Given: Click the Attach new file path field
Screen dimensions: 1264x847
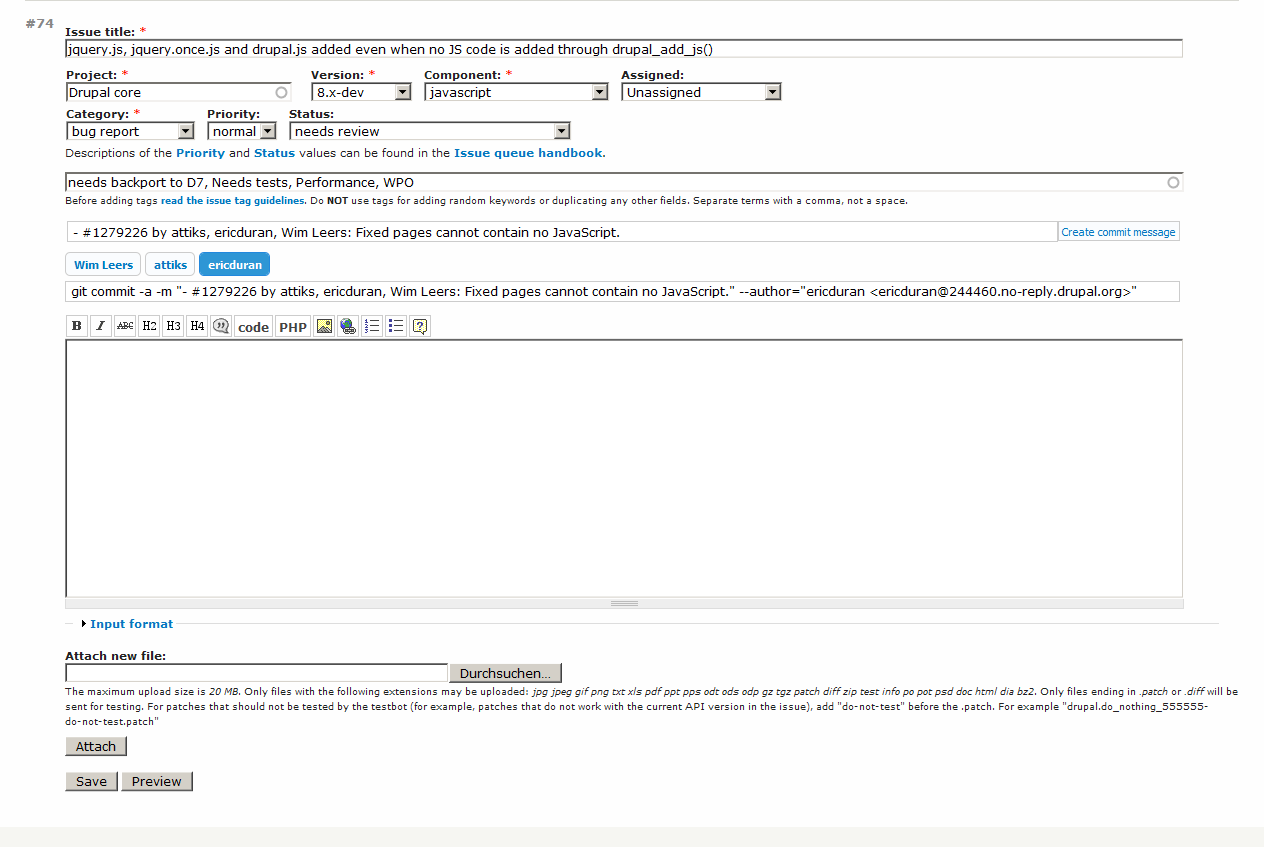Looking at the screenshot, I should click(x=256, y=673).
